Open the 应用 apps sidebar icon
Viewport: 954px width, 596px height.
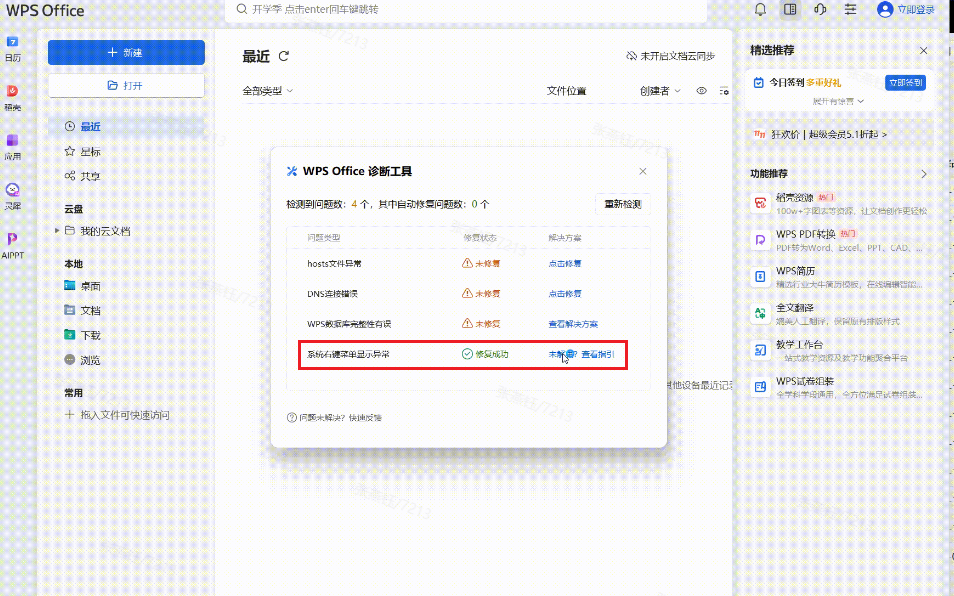click(x=12, y=140)
